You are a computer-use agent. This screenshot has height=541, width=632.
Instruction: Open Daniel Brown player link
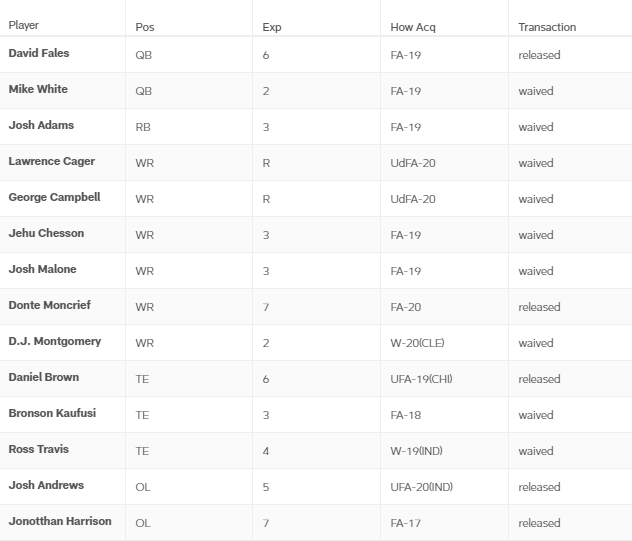tap(44, 377)
